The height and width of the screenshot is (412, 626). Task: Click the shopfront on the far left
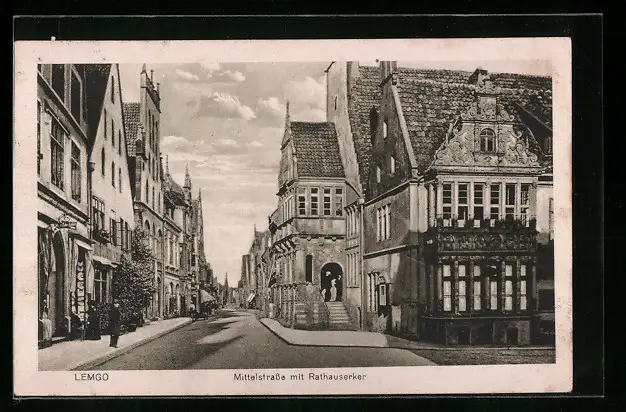coord(60,285)
